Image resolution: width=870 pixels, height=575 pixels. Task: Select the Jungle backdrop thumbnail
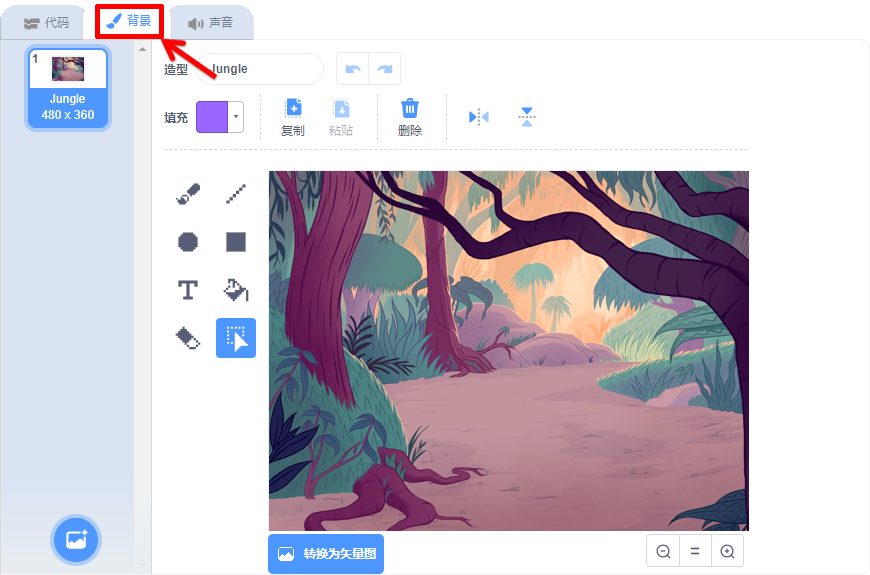[x=68, y=88]
